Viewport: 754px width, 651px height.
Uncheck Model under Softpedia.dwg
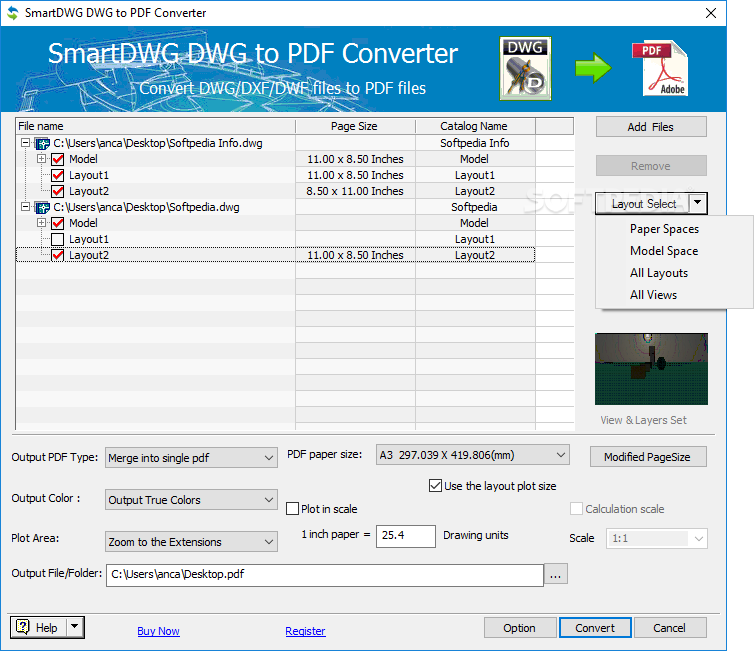click(x=58, y=223)
